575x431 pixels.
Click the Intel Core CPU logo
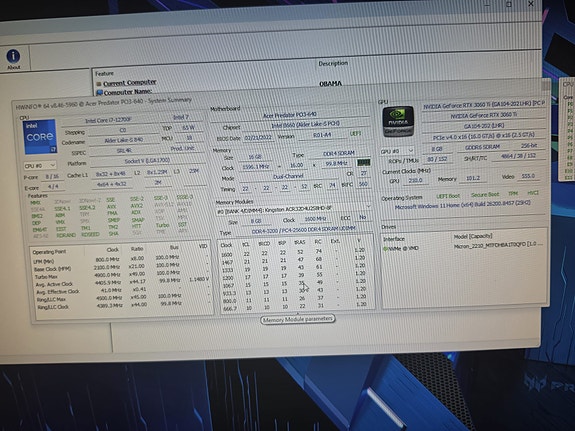[40, 136]
